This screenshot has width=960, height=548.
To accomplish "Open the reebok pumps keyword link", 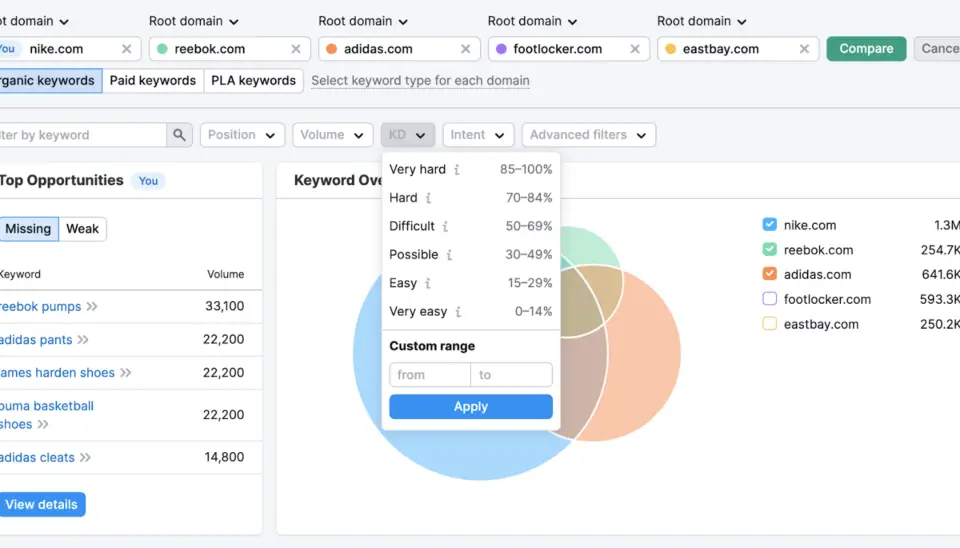I will [40, 306].
